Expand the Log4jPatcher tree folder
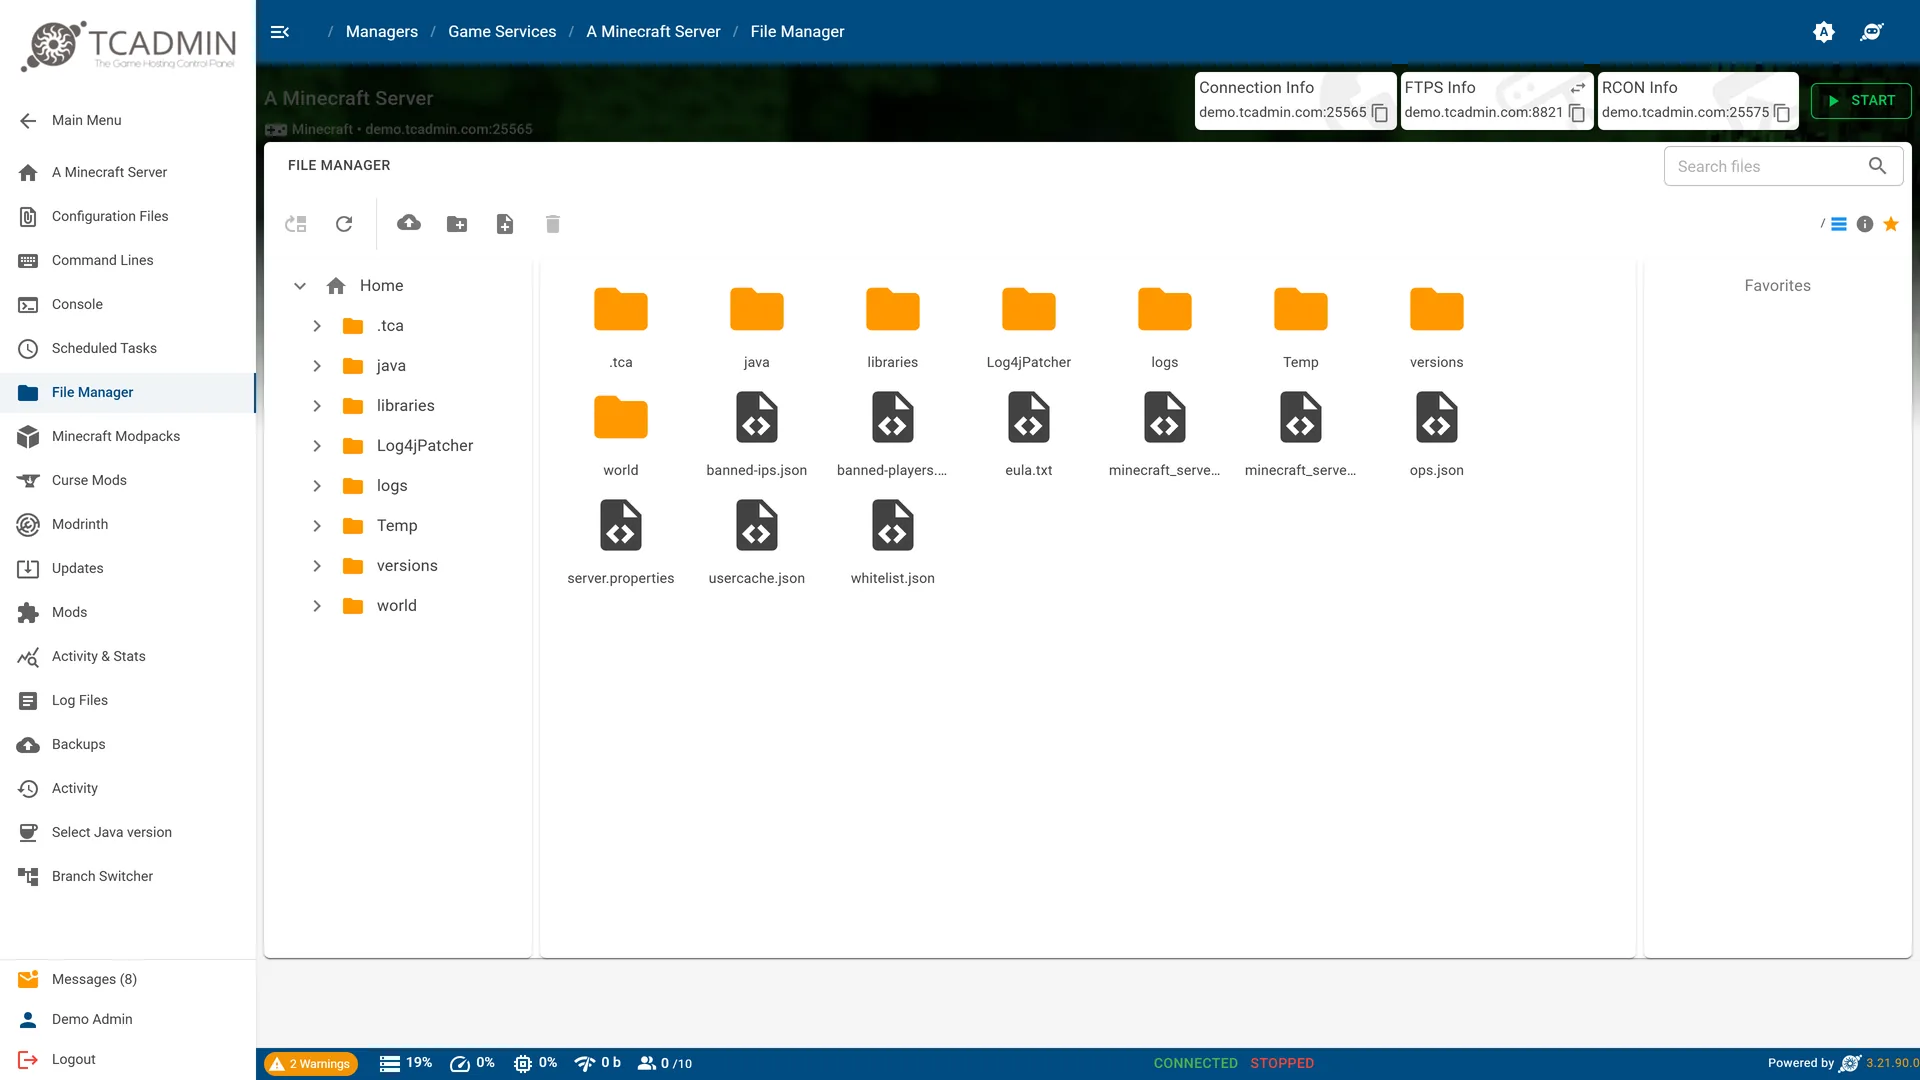 click(317, 446)
